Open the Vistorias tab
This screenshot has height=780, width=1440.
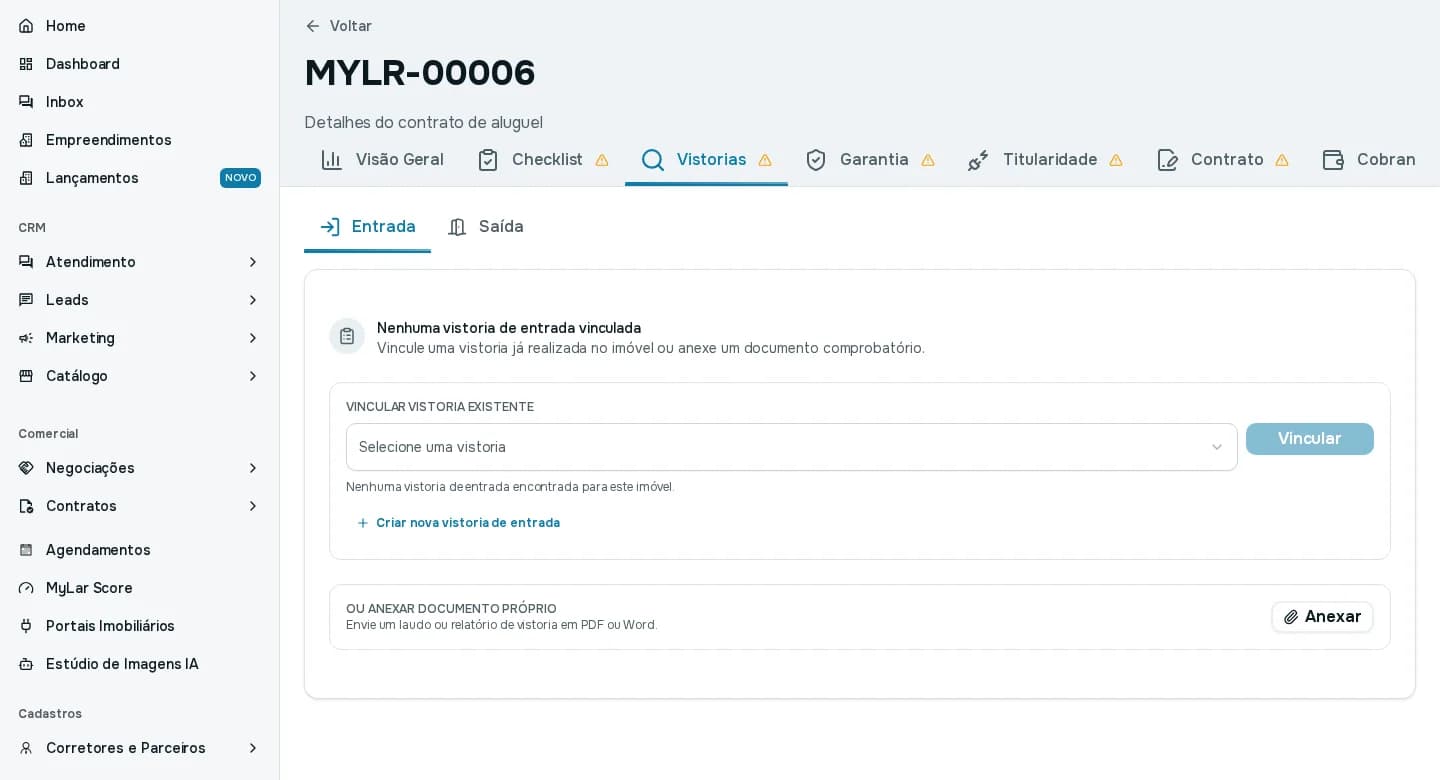pyautogui.click(x=706, y=160)
